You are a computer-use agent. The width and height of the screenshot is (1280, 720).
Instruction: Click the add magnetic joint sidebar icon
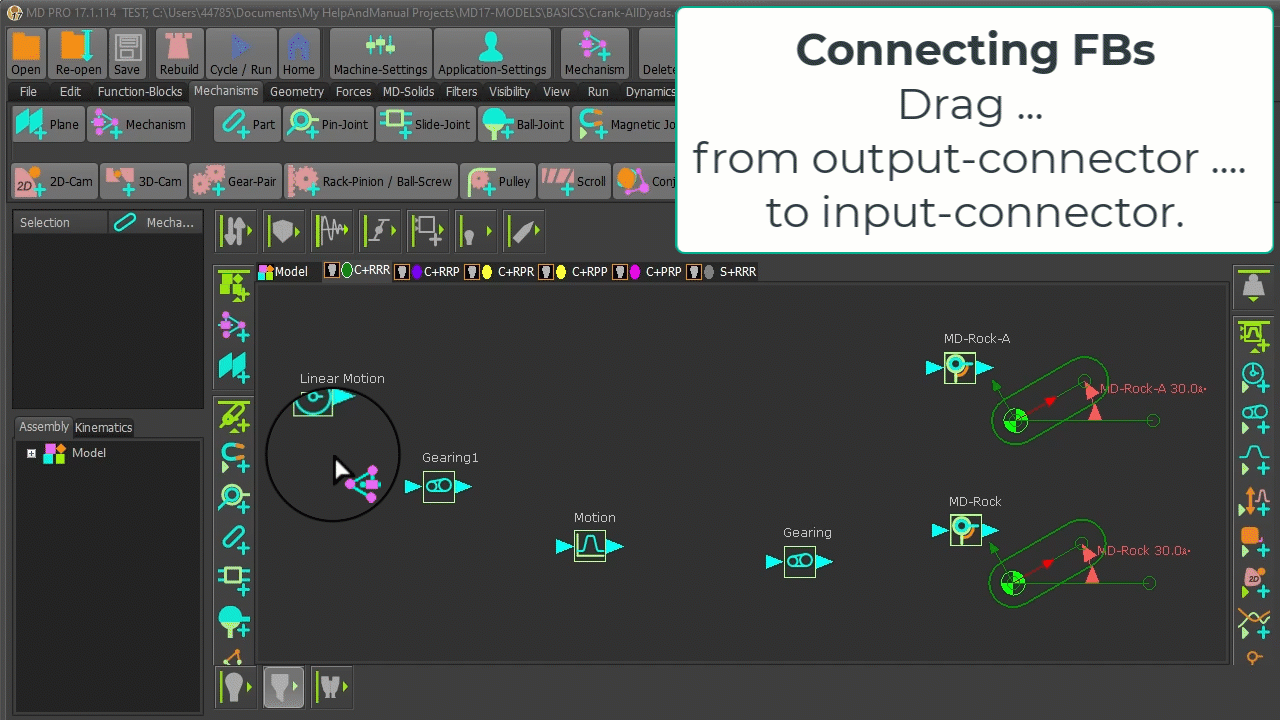point(234,455)
